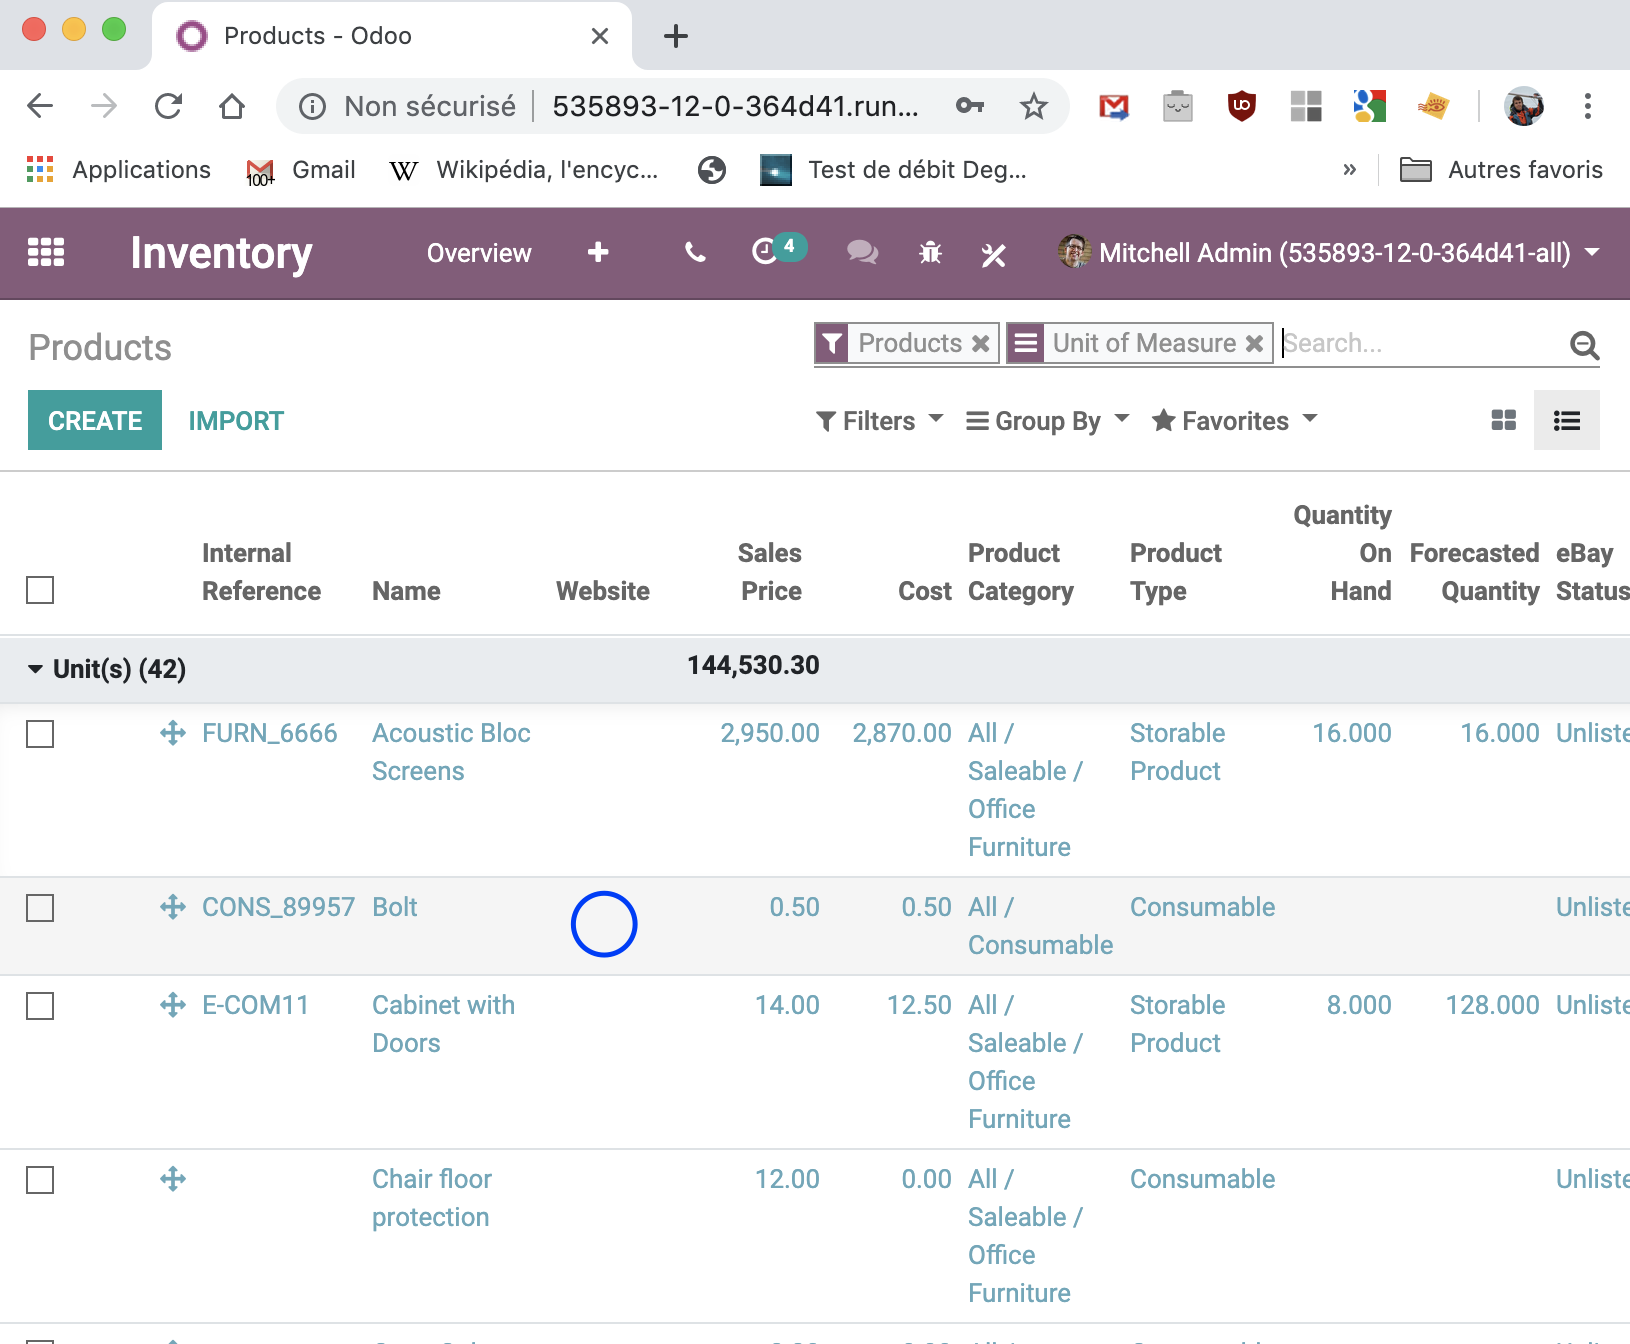Open the Group By dropdown

click(x=1046, y=420)
